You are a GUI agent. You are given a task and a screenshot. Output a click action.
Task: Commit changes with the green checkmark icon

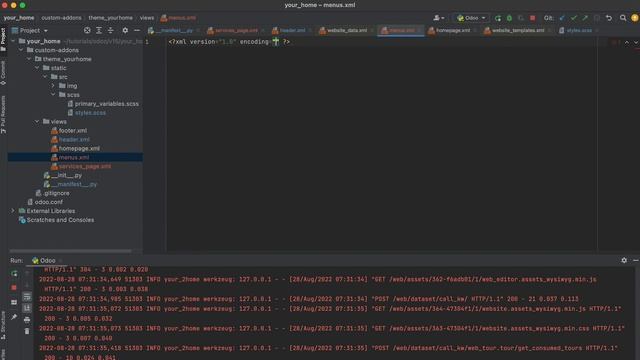573,18
